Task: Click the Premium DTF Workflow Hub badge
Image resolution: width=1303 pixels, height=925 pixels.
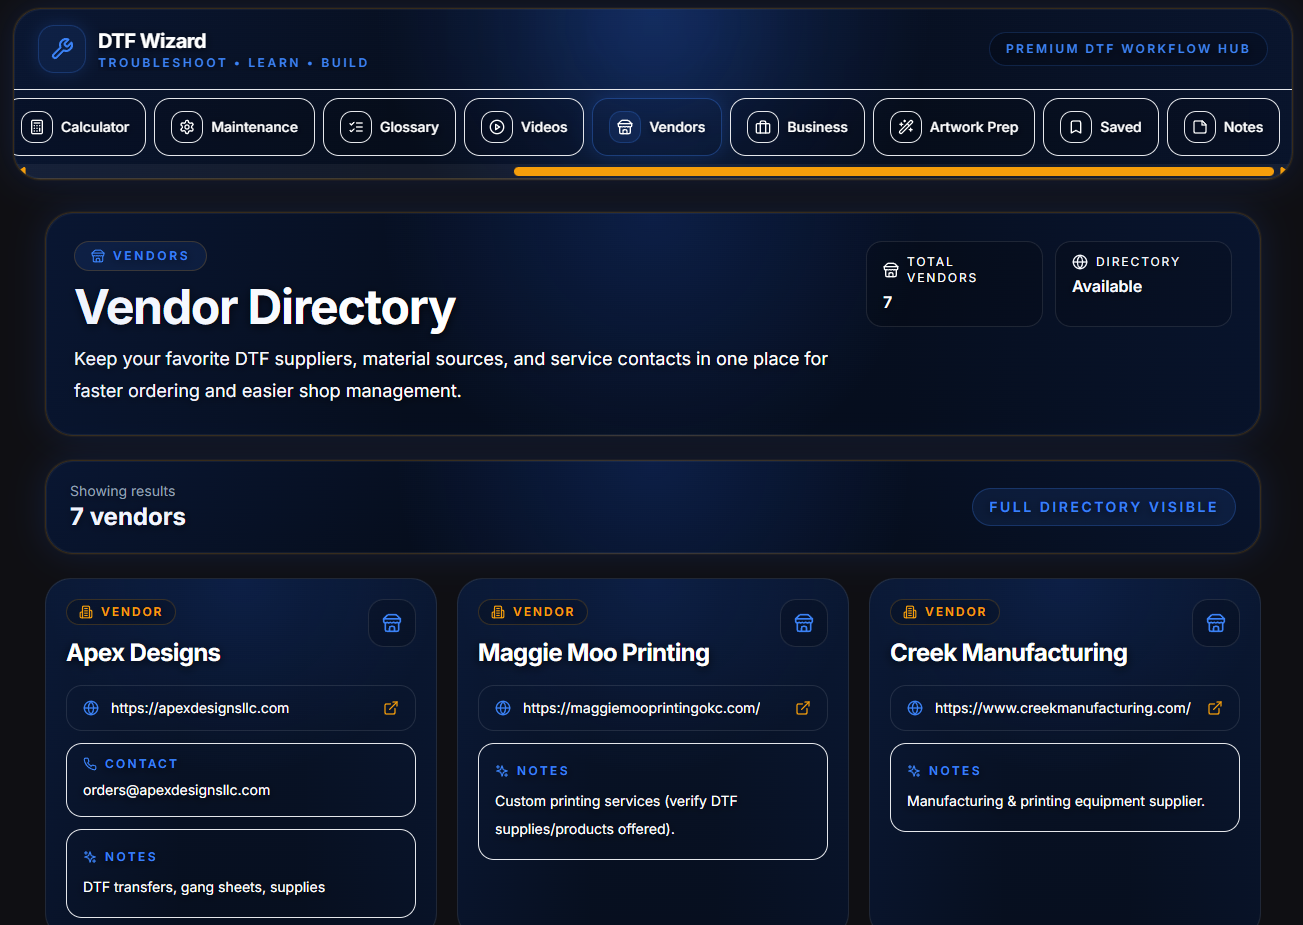Action: (x=1127, y=49)
